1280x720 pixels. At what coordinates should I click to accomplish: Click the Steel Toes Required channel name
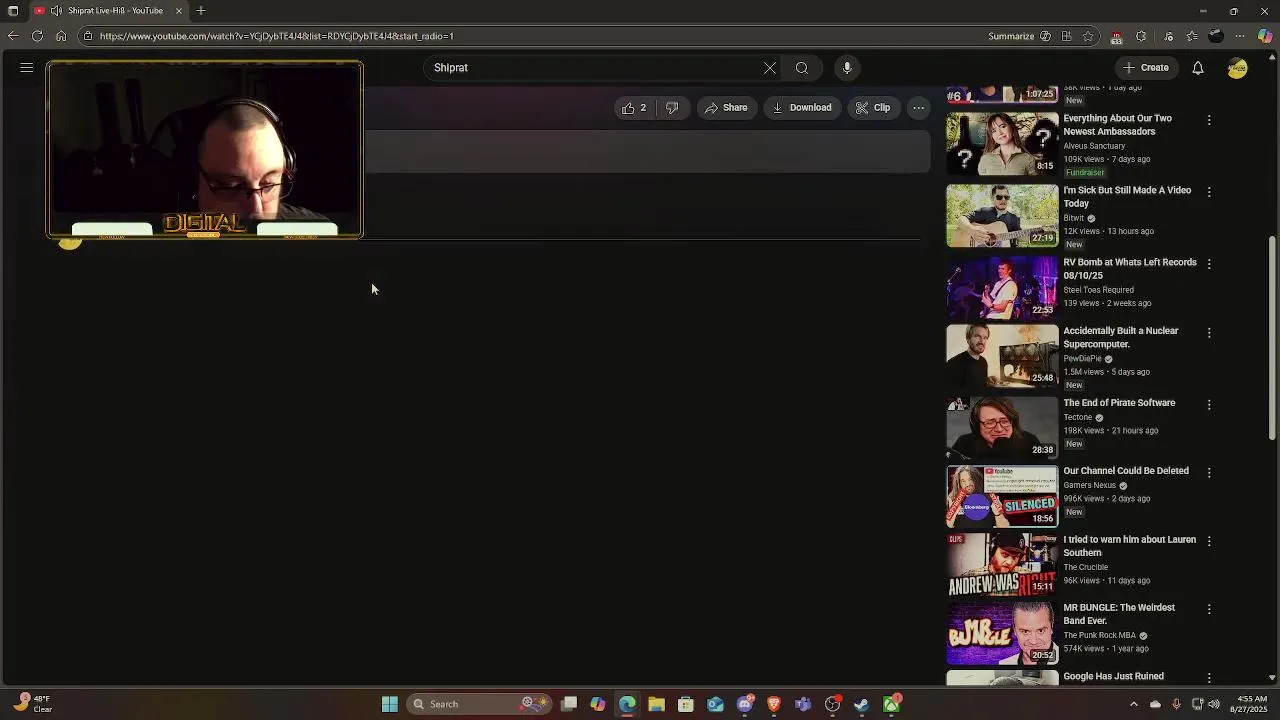tap(1098, 290)
